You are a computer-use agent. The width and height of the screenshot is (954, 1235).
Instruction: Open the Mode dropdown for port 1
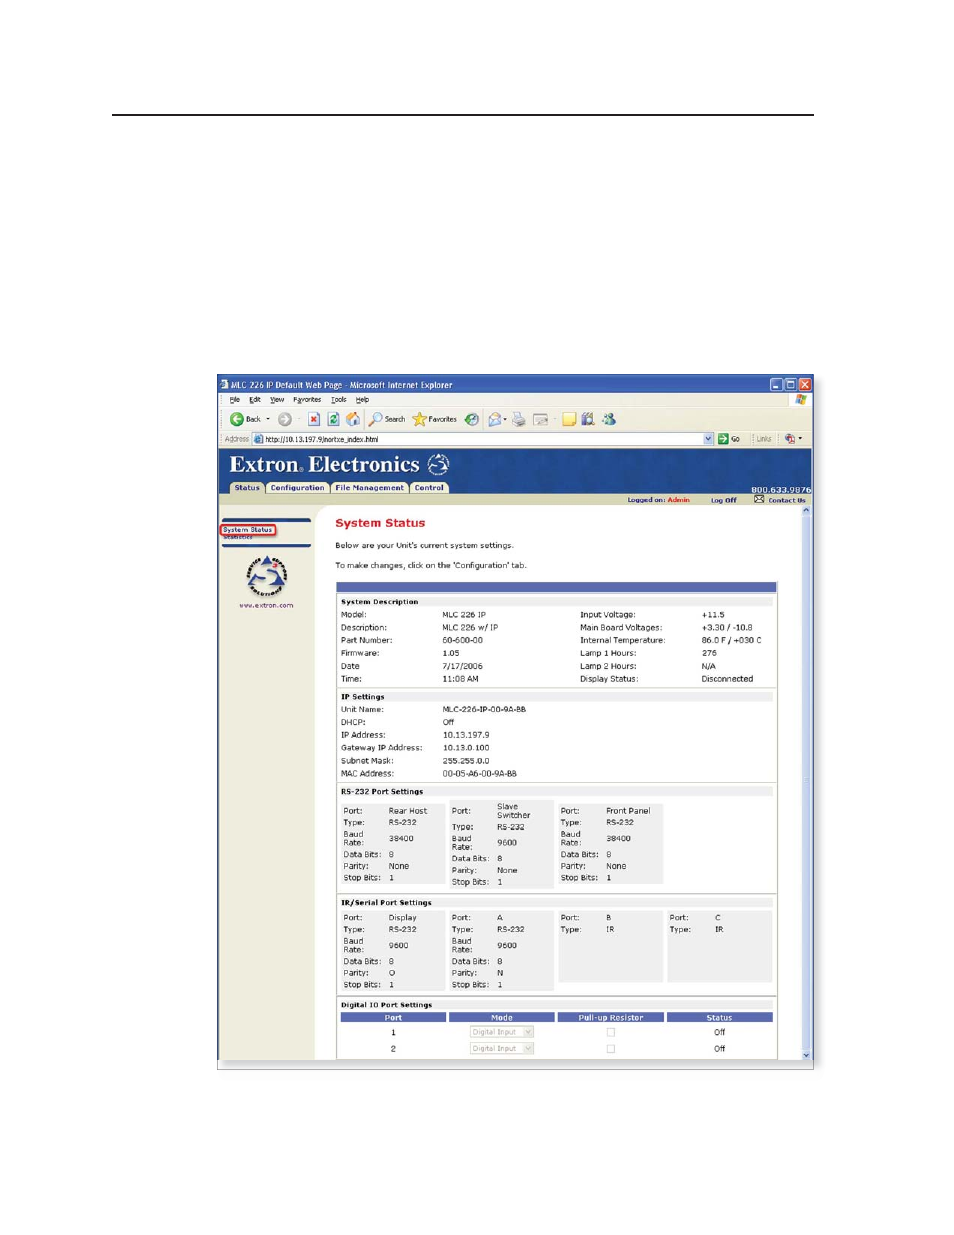click(x=502, y=1032)
